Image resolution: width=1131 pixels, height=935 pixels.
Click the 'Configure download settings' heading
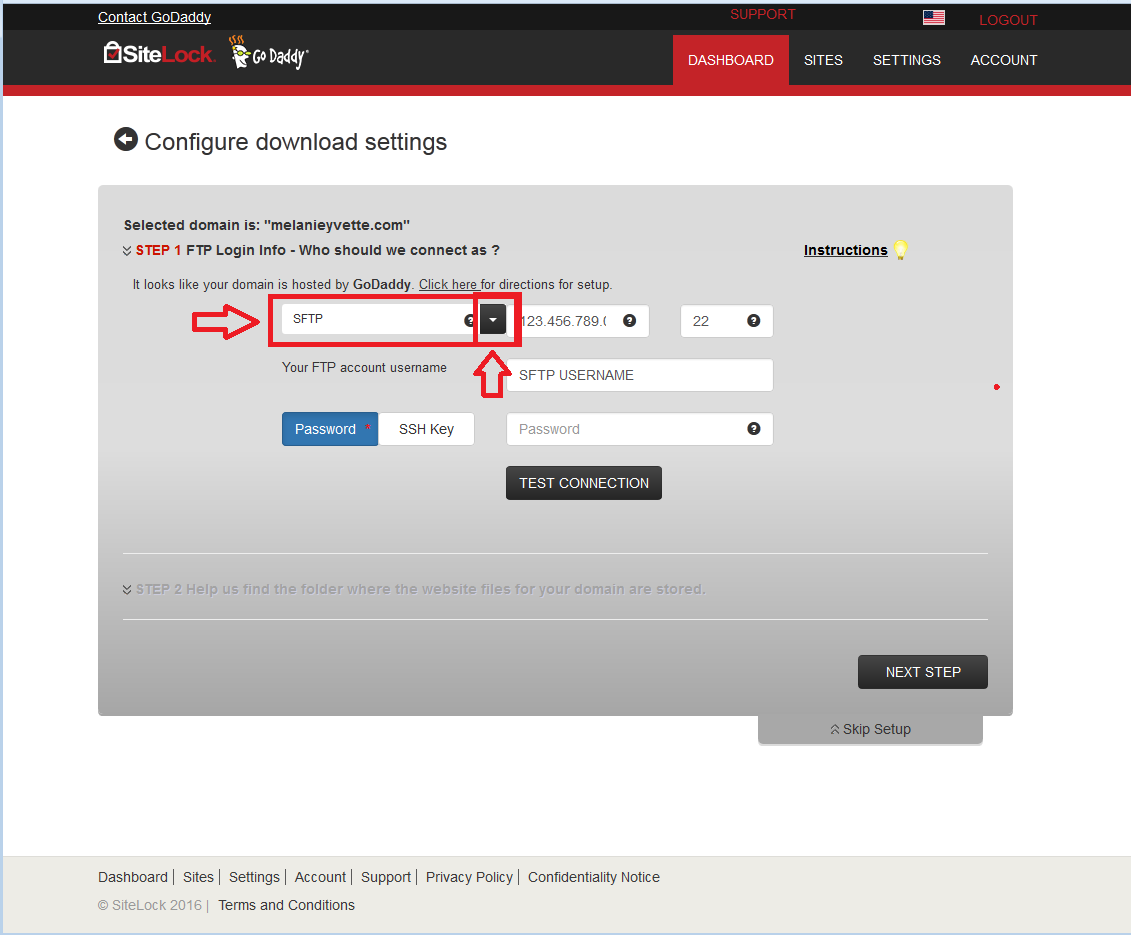296,141
